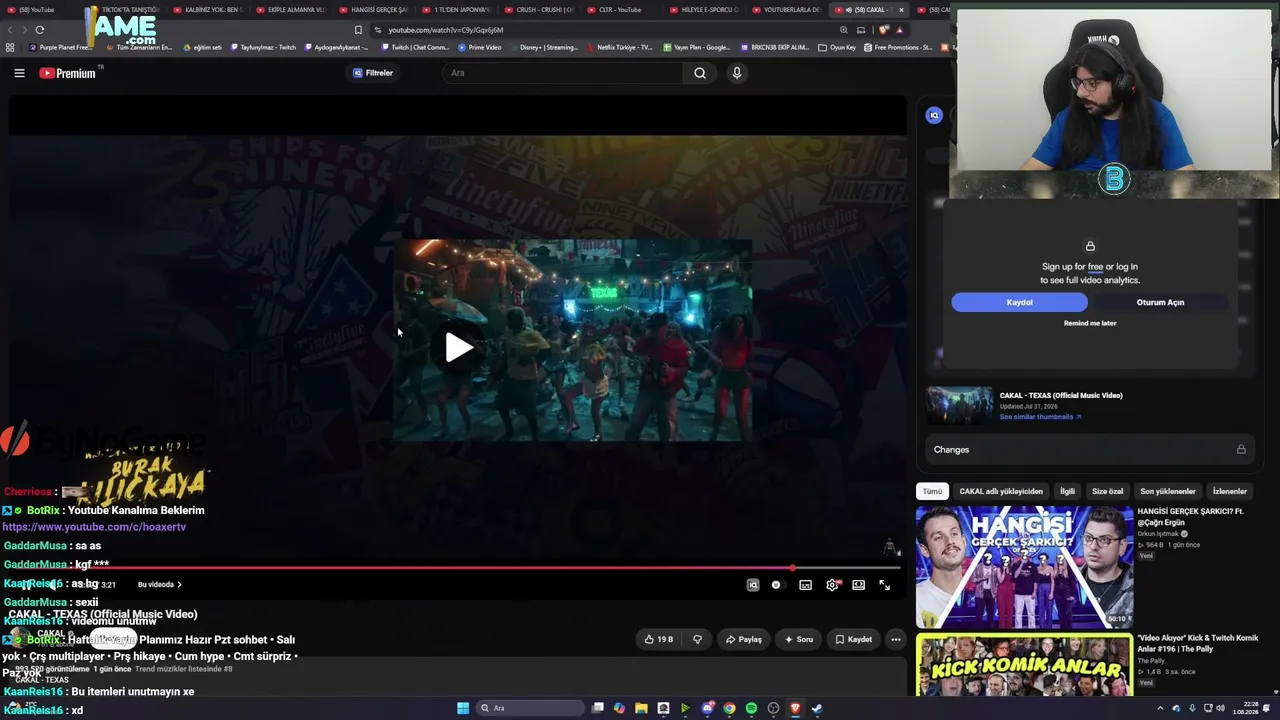Open the Filtreler filter button
This screenshot has width=1280, height=720.
[373, 73]
